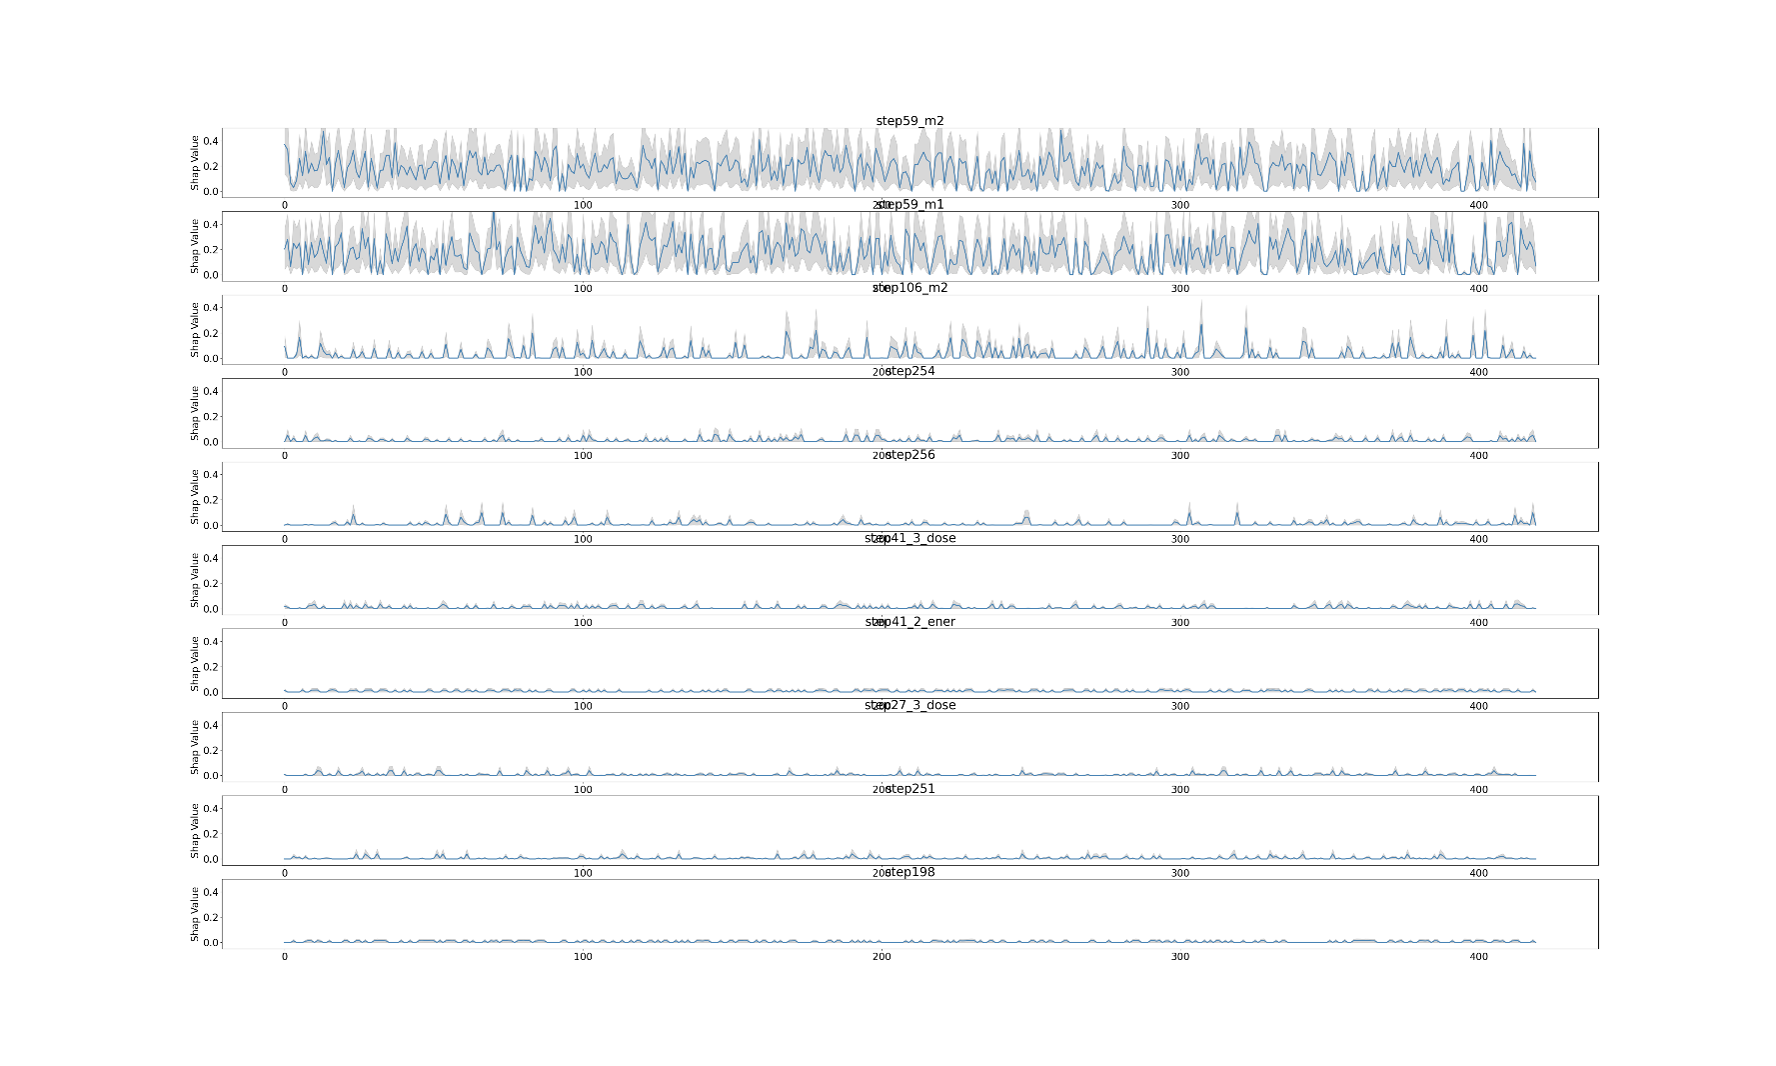Click the 400 tick below step198 plot

(x=1478, y=957)
